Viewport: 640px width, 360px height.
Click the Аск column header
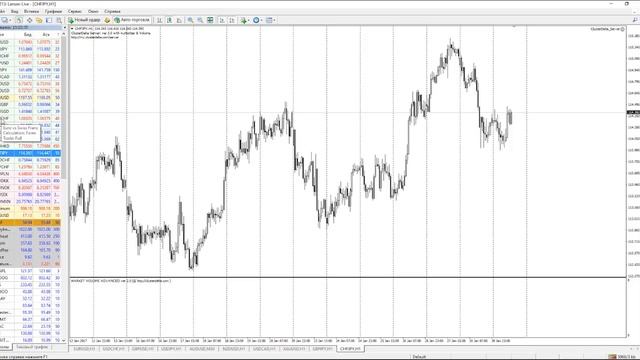[x=46, y=35]
